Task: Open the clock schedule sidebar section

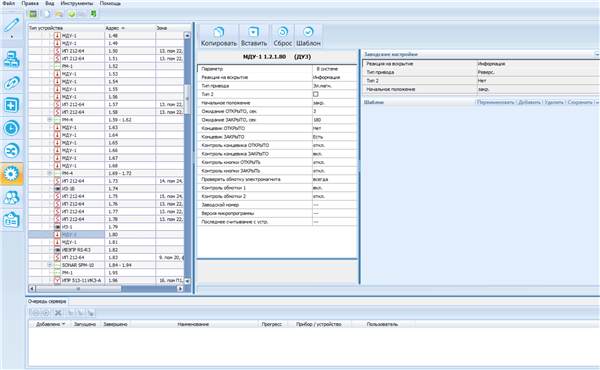Action: click(11, 128)
